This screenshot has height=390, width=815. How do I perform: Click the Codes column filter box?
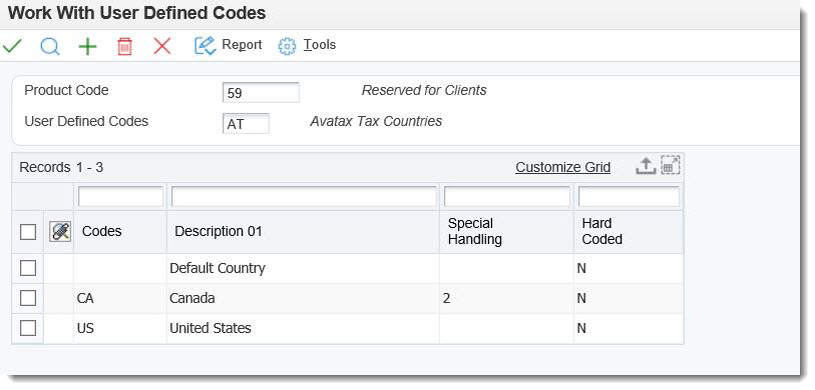coord(120,197)
